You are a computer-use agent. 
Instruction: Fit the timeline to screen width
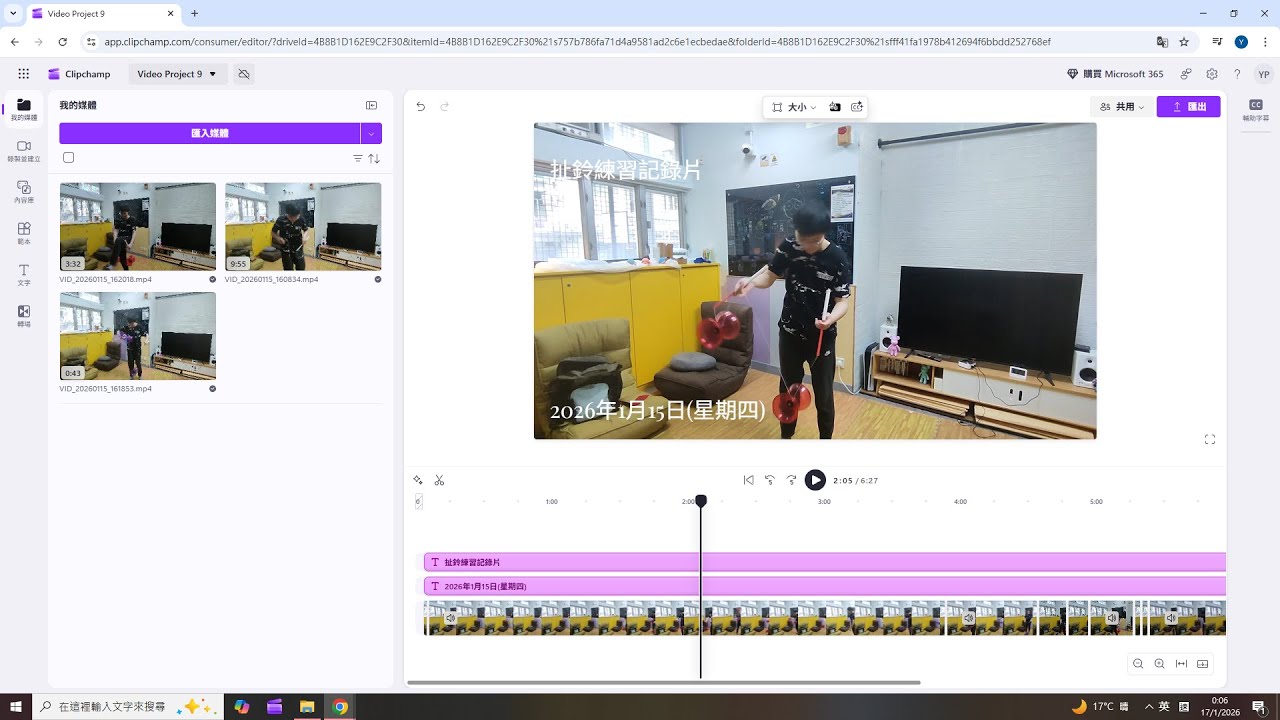(x=1181, y=664)
